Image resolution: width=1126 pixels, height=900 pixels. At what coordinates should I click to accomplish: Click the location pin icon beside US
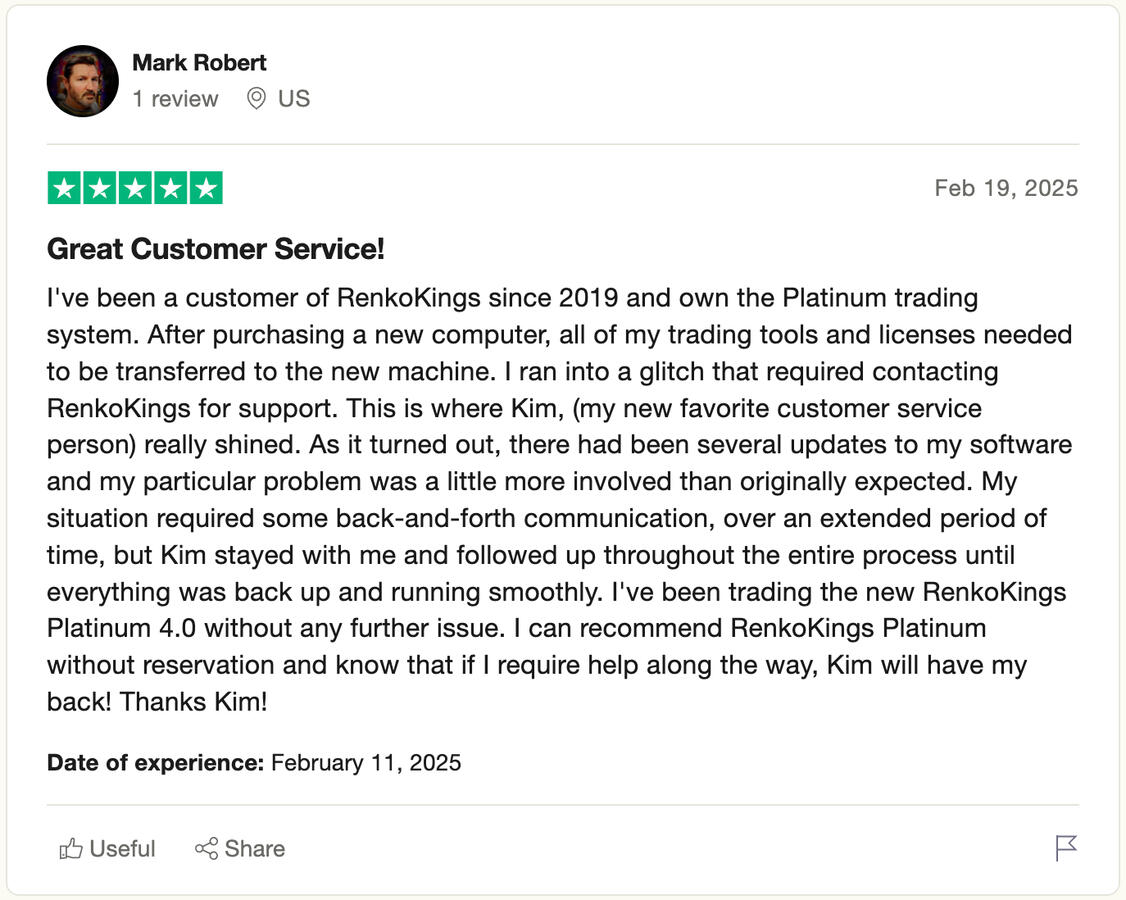tap(256, 98)
